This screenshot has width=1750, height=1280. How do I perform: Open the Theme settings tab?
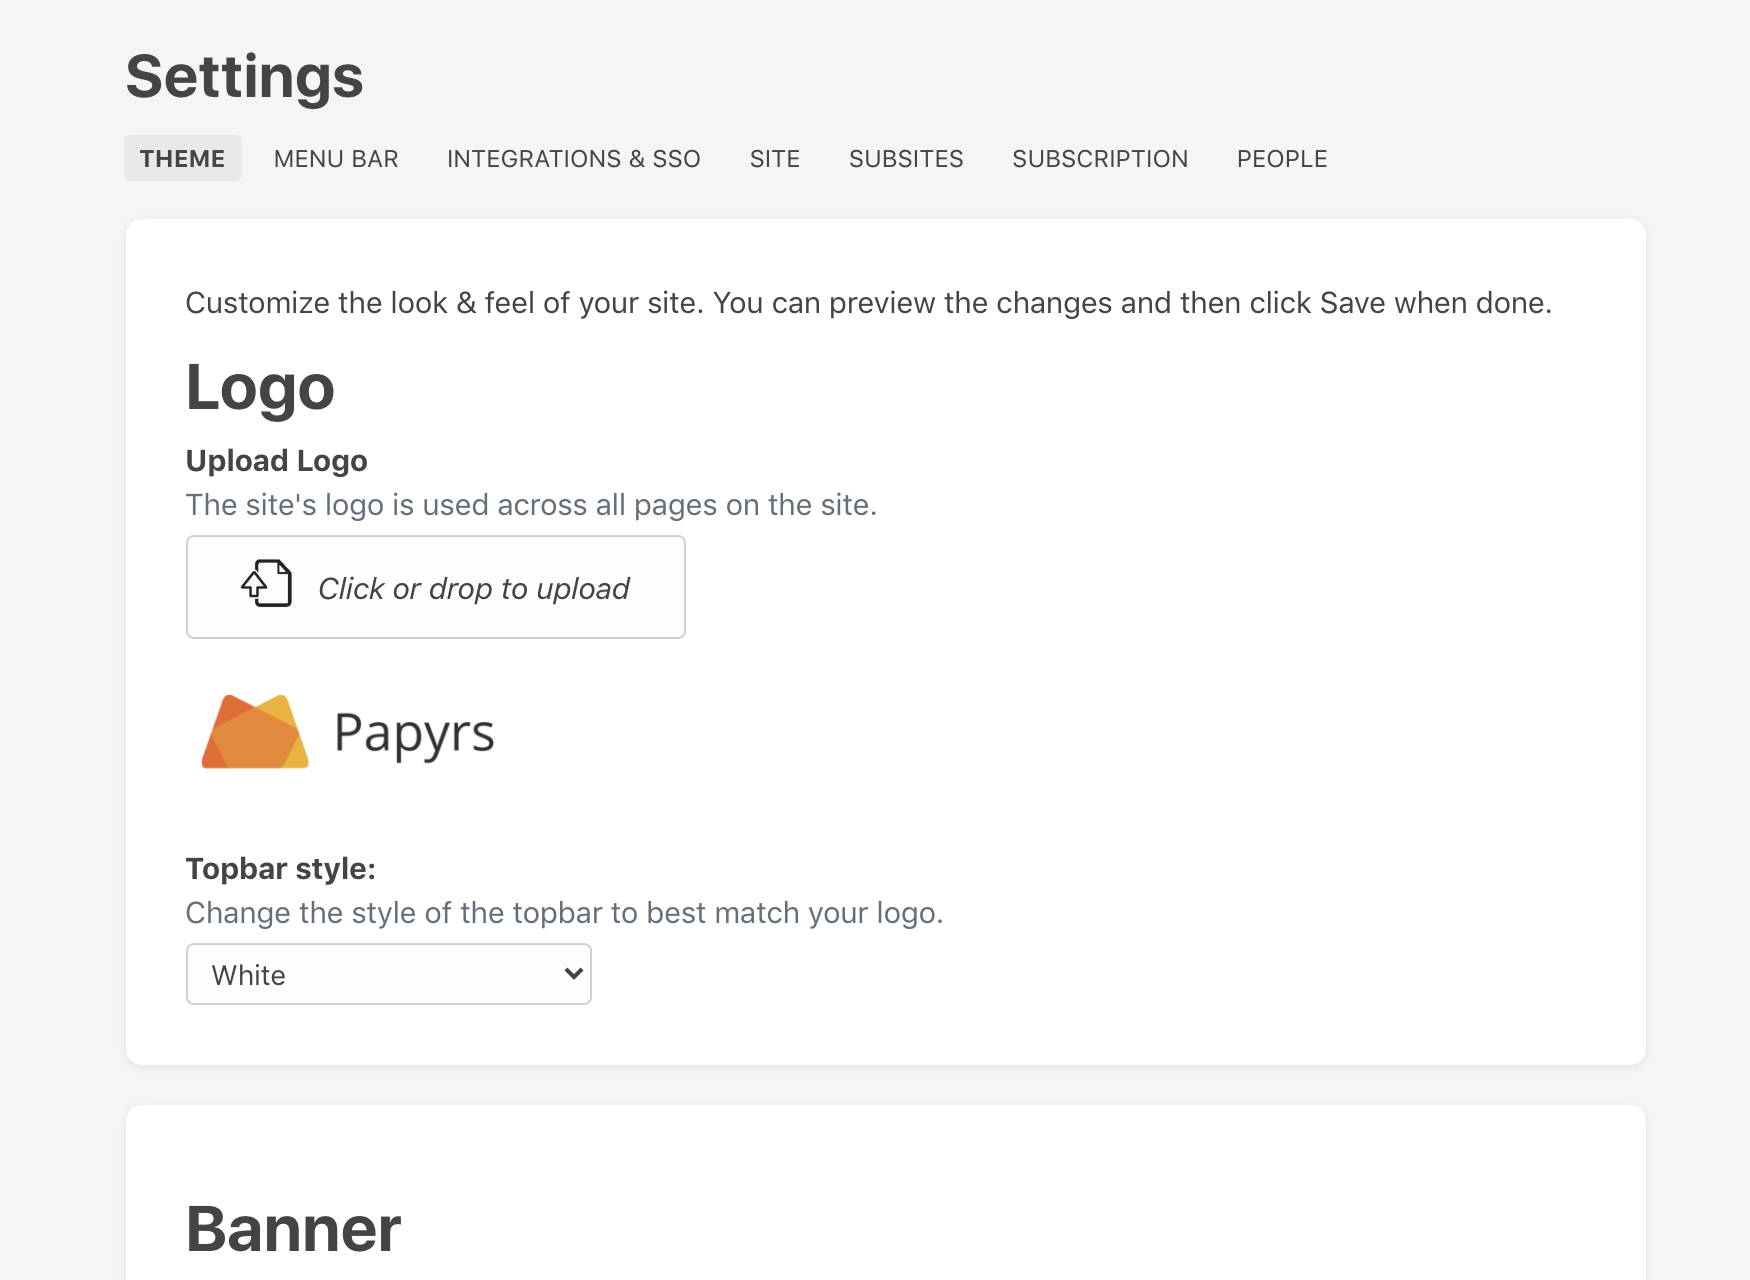183,158
